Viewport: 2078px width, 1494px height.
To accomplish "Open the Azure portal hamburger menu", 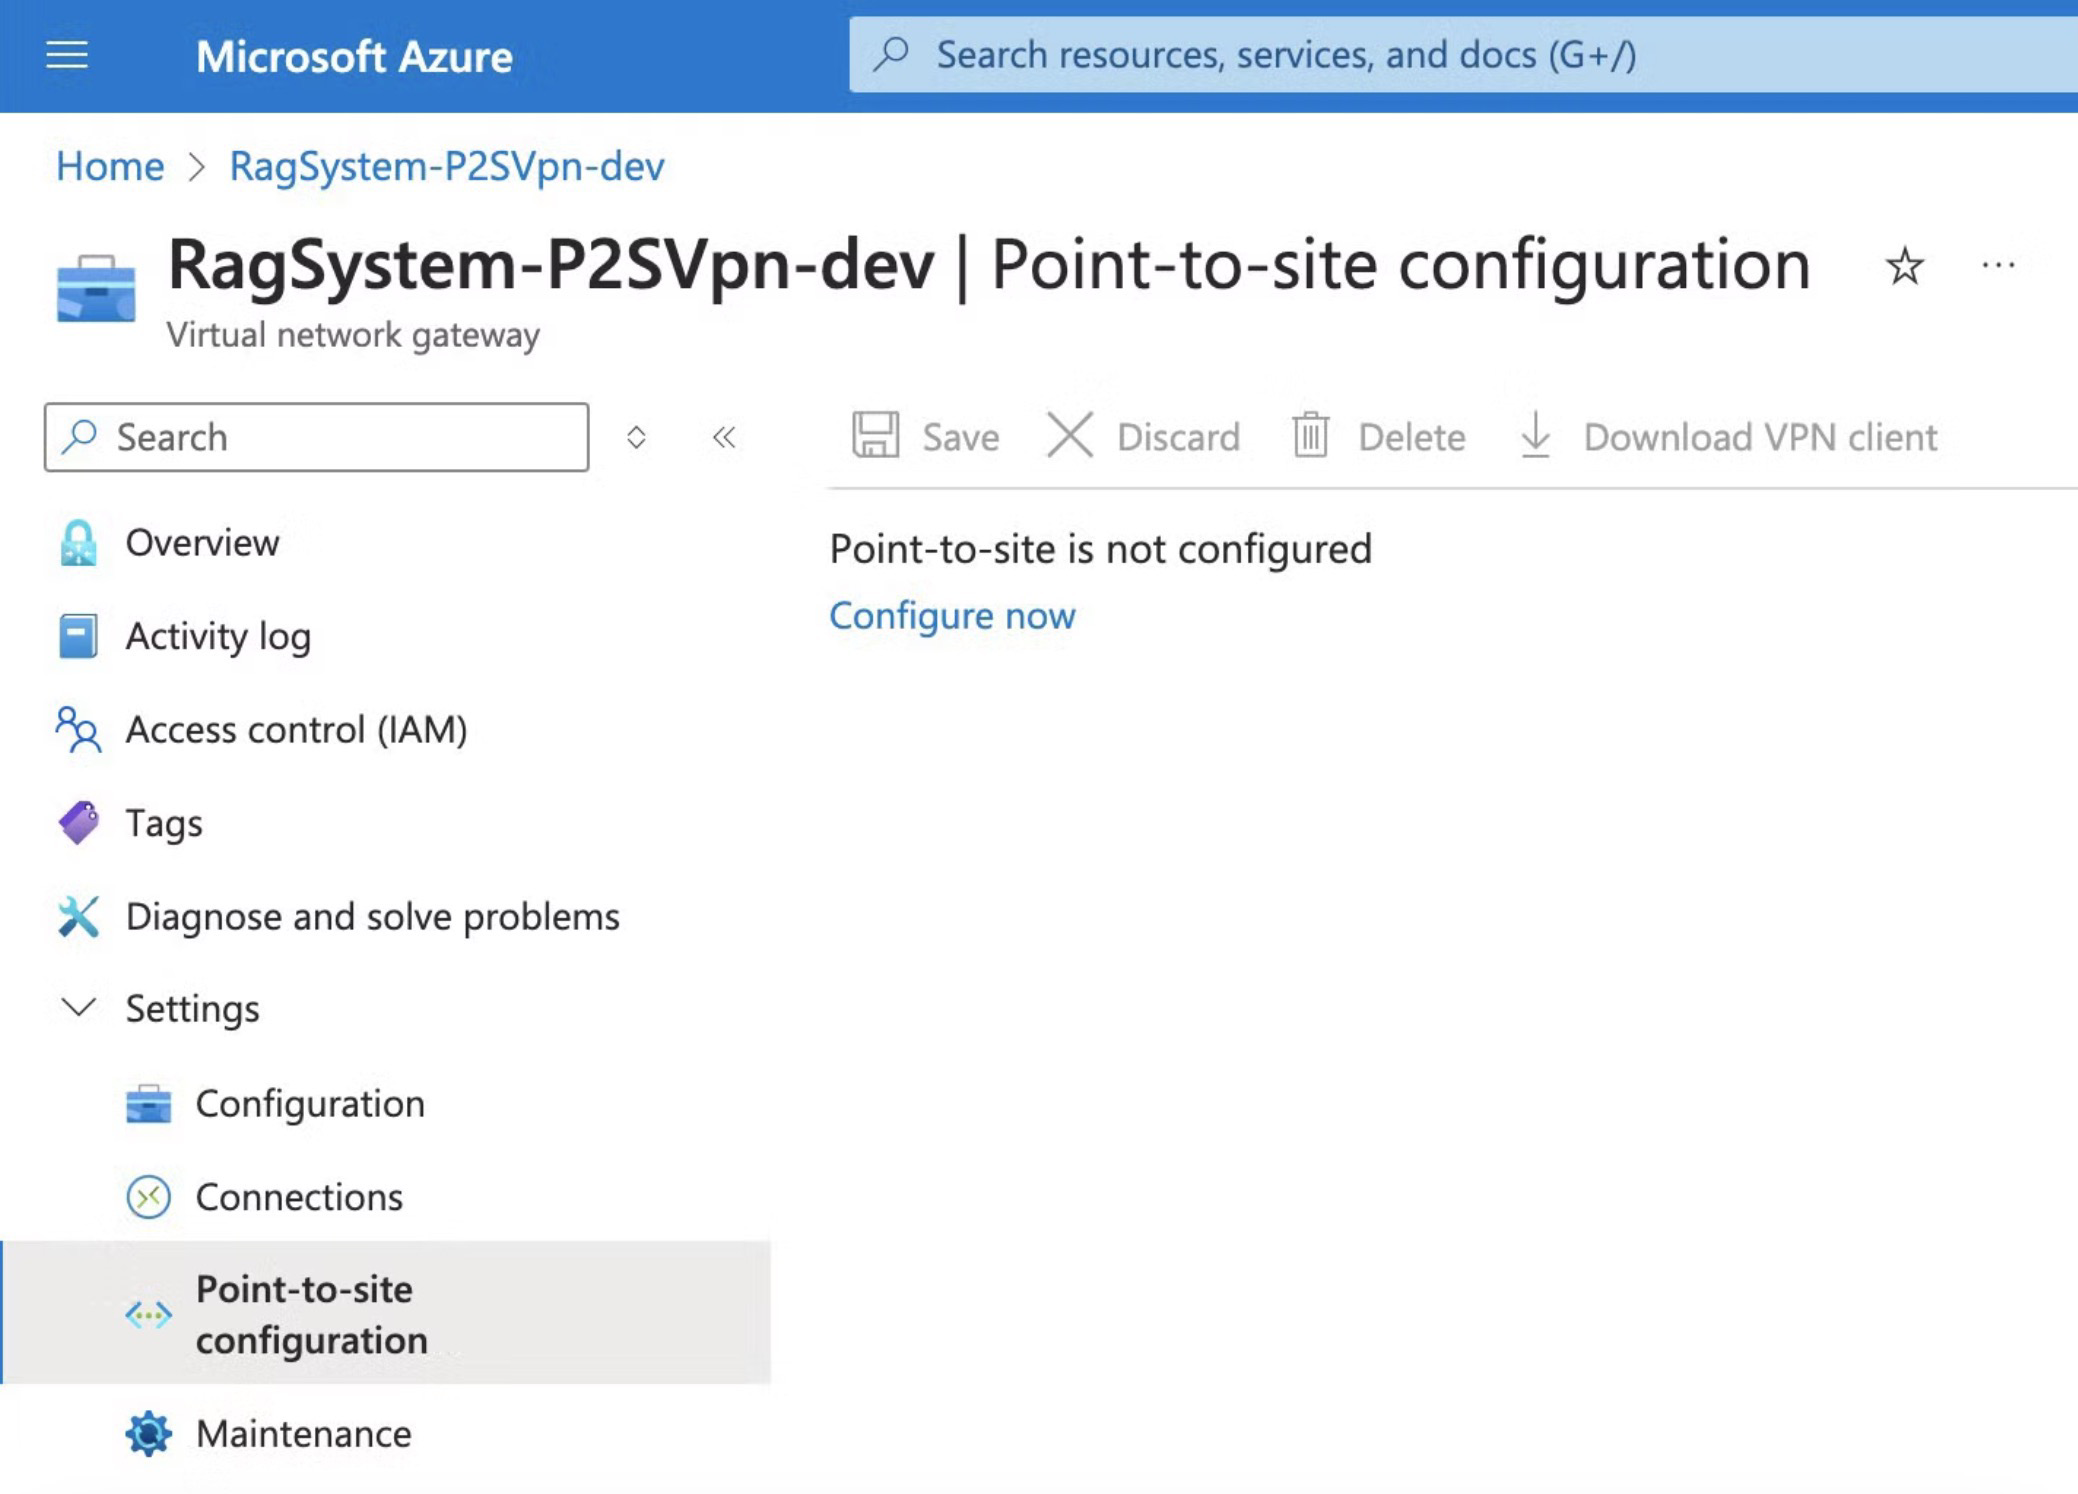I will (x=67, y=55).
